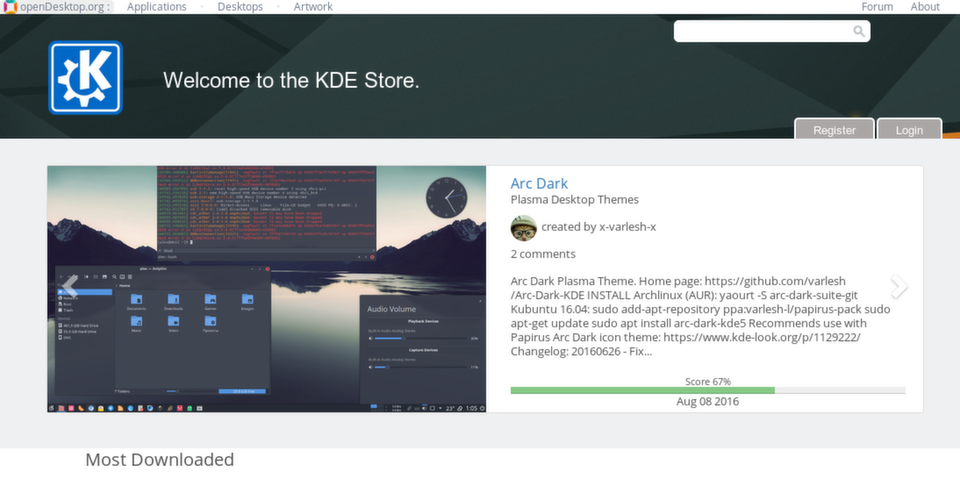
Task: Click 'Welcome to the KDE Store.' heading
Action: click(291, 80)
